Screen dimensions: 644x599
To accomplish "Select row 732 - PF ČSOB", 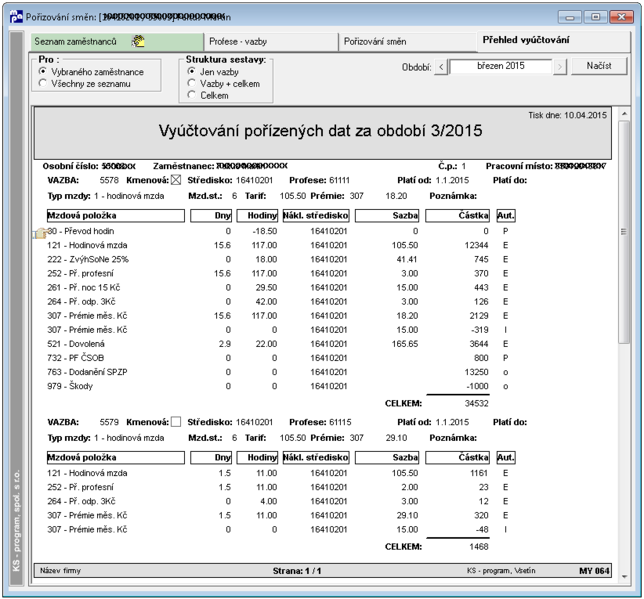I will point(278,358).
